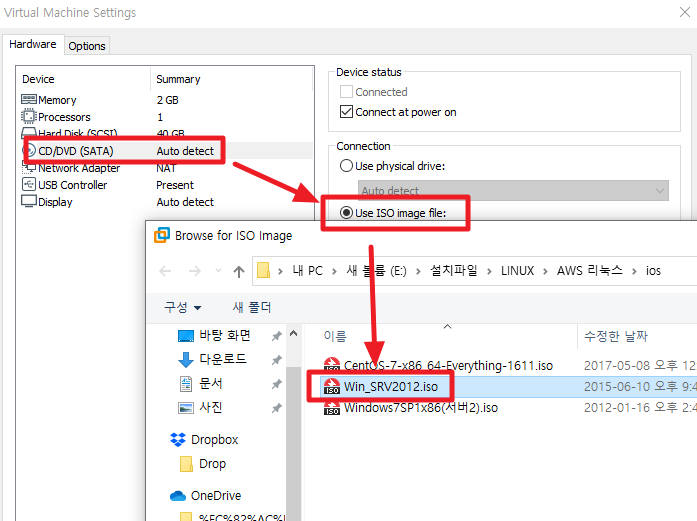Select Windows7SP1x86(서버2).iso file
The image size is (697, 521).
tap(421, 408)
